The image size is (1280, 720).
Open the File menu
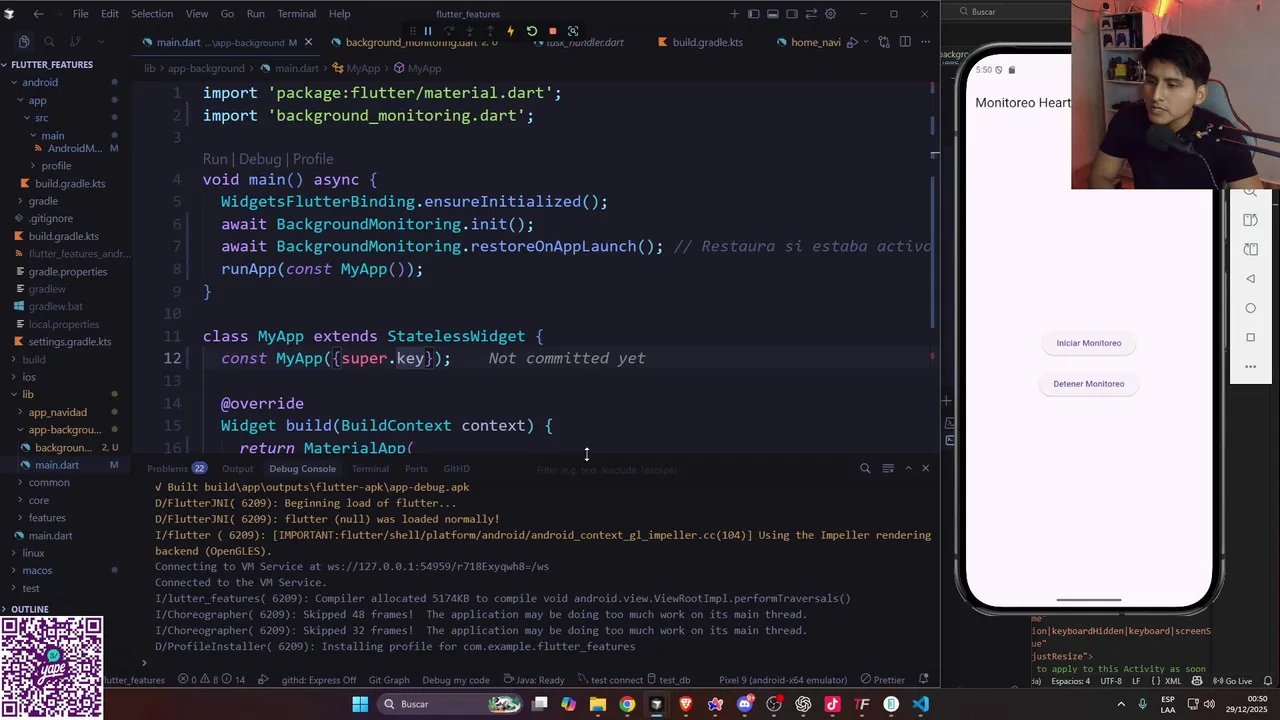[x=80, y=14]
